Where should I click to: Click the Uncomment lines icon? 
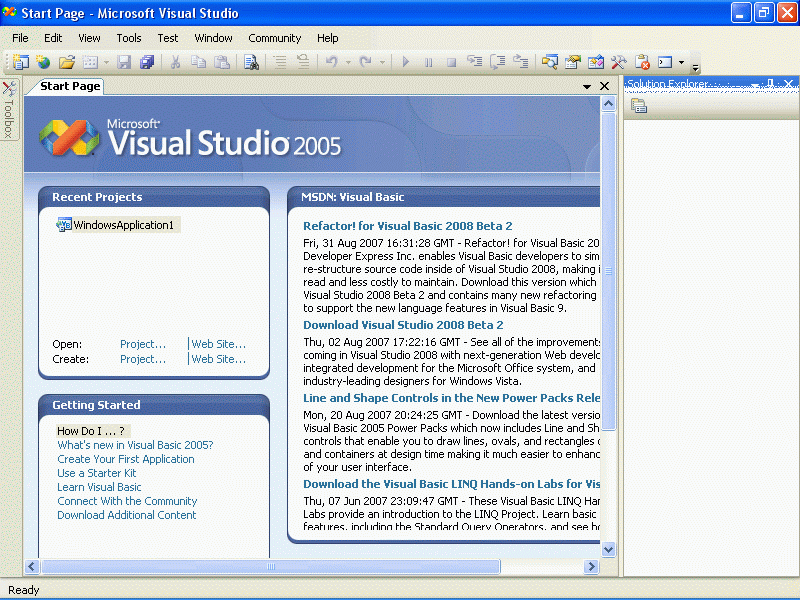coord(303,62)
